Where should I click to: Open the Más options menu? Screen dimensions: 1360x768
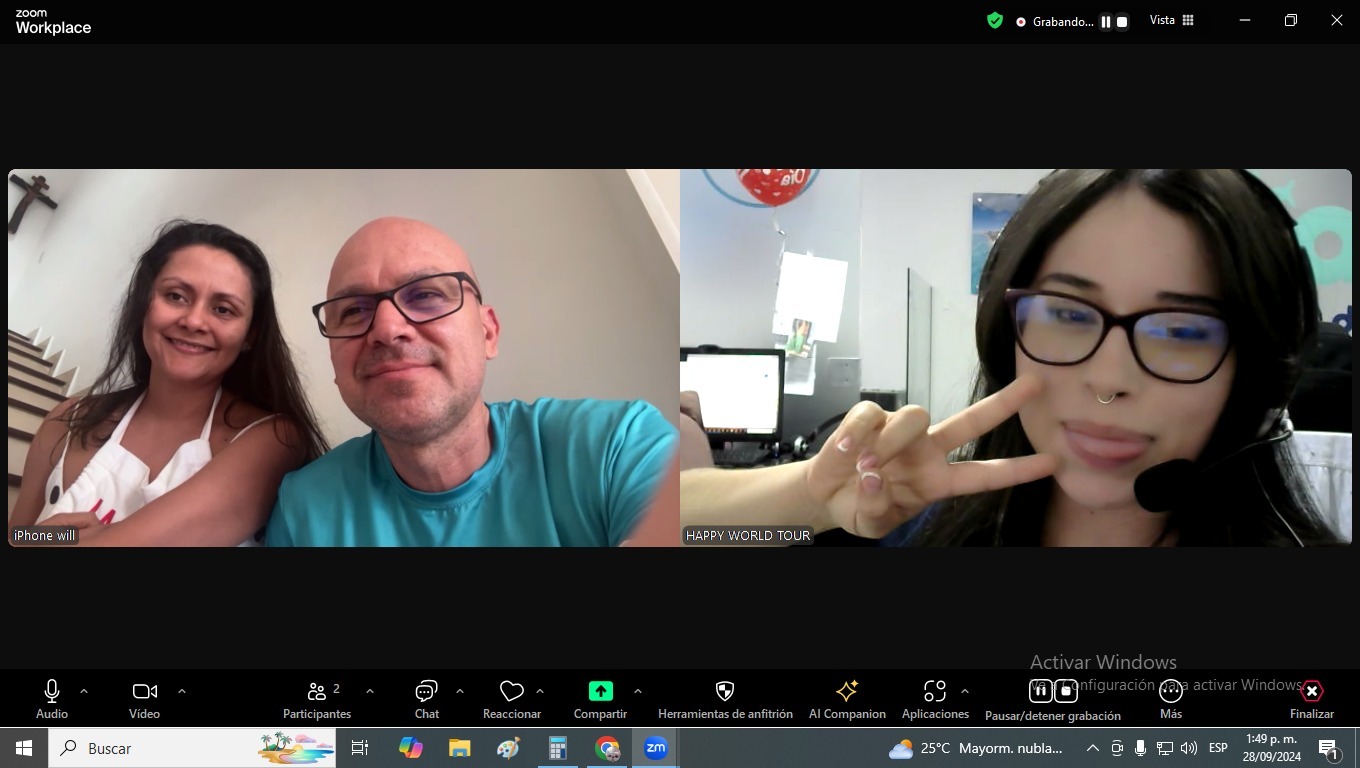(x=1171, y=699)
